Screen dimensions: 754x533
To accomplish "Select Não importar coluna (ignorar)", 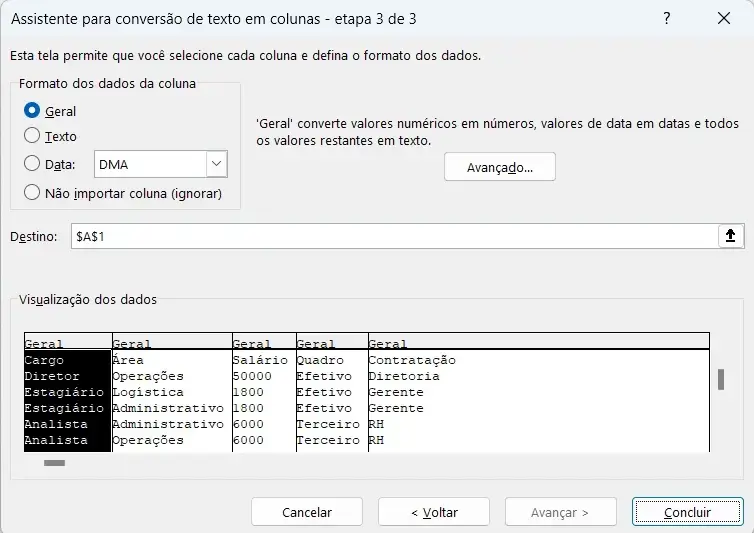I will click(32, 192).
